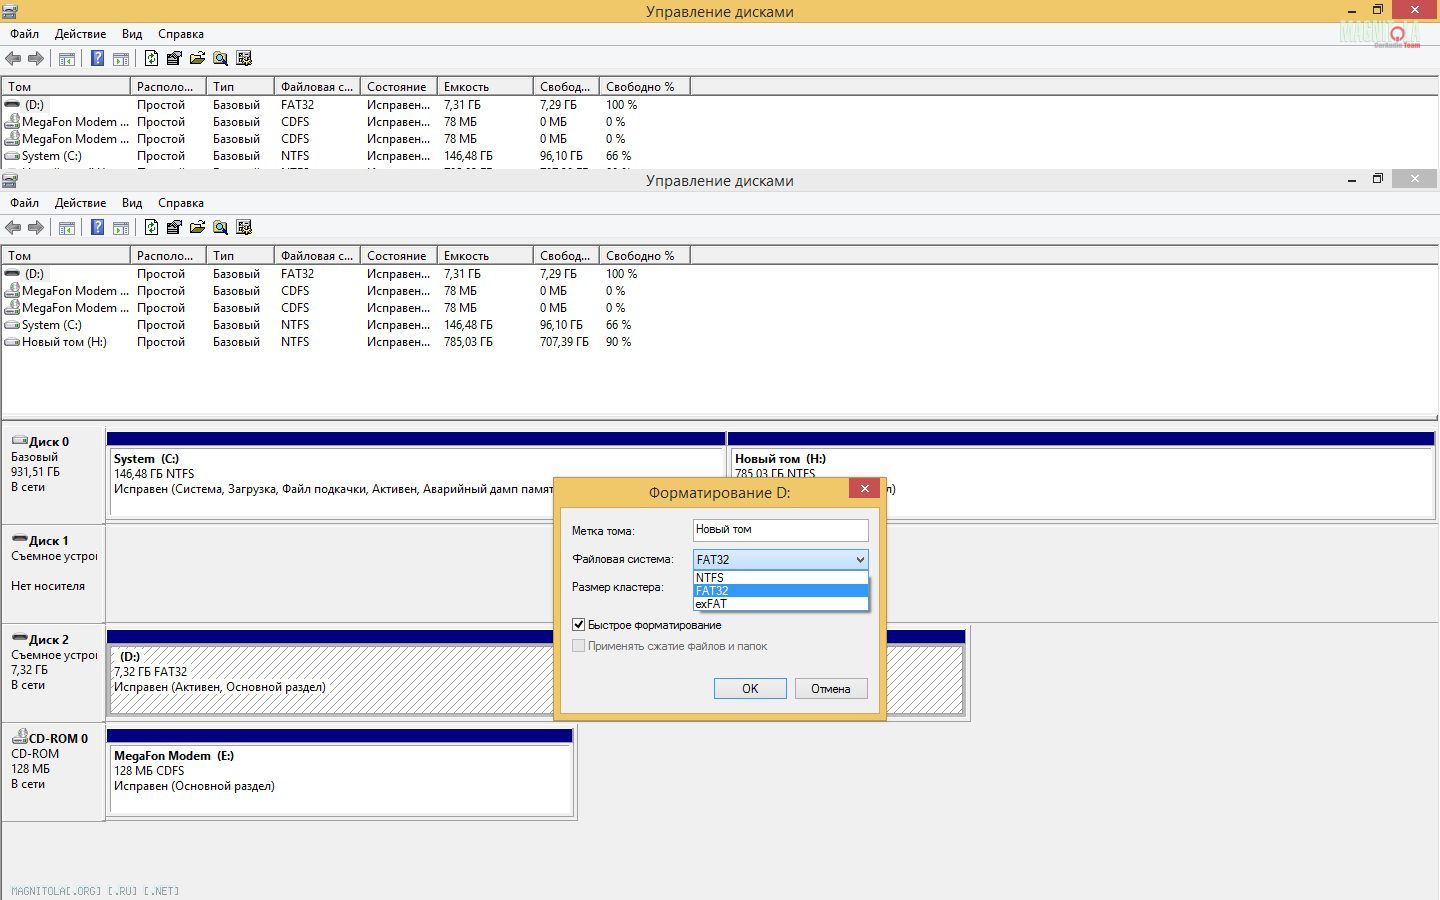The image size is (1440, 900).
Task: Click the Диск 2 removable drive icon
Action: [x=19, y=638]
